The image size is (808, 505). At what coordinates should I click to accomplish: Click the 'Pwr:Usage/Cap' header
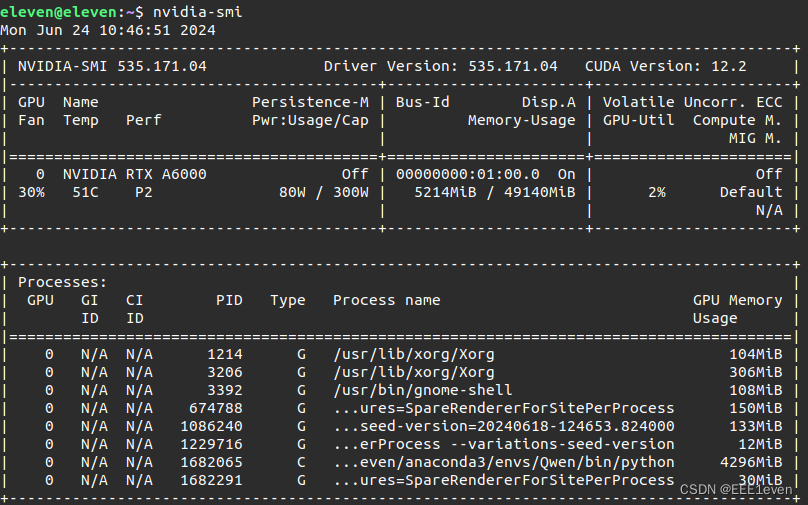(x=310, y=120)
